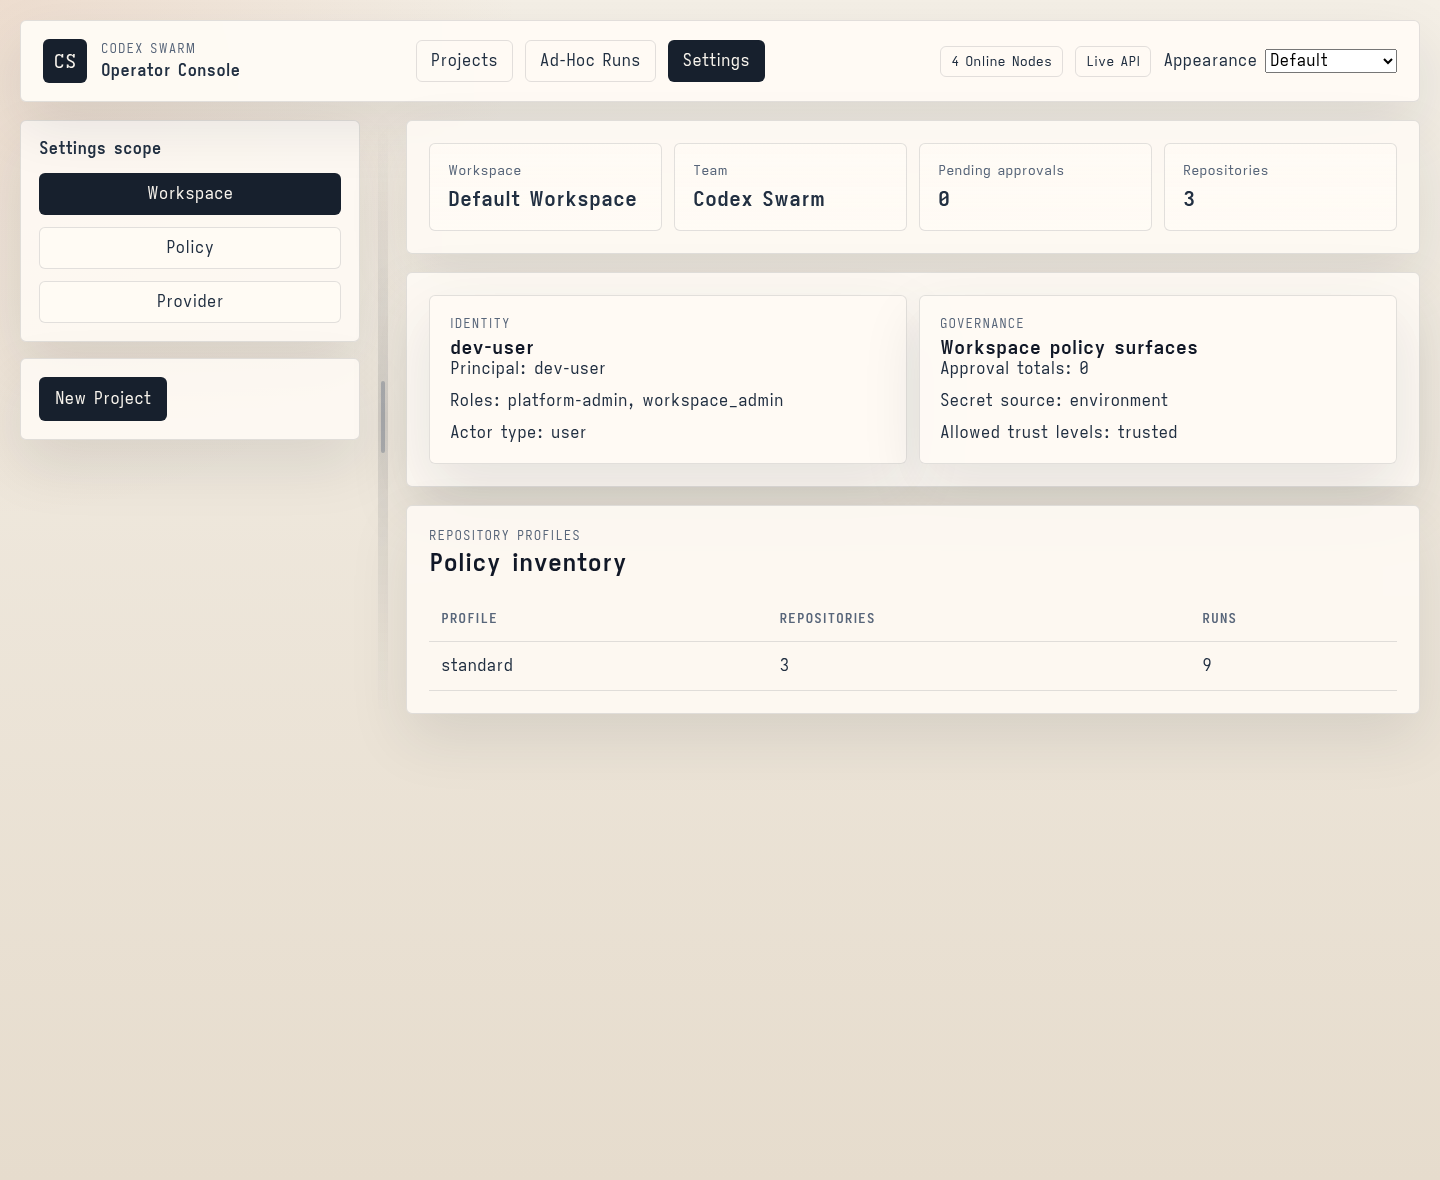Viewport: 1440px width, 1180px height.
Task: Click the 4 Online Nodes badge
Action: point(1001,61)
